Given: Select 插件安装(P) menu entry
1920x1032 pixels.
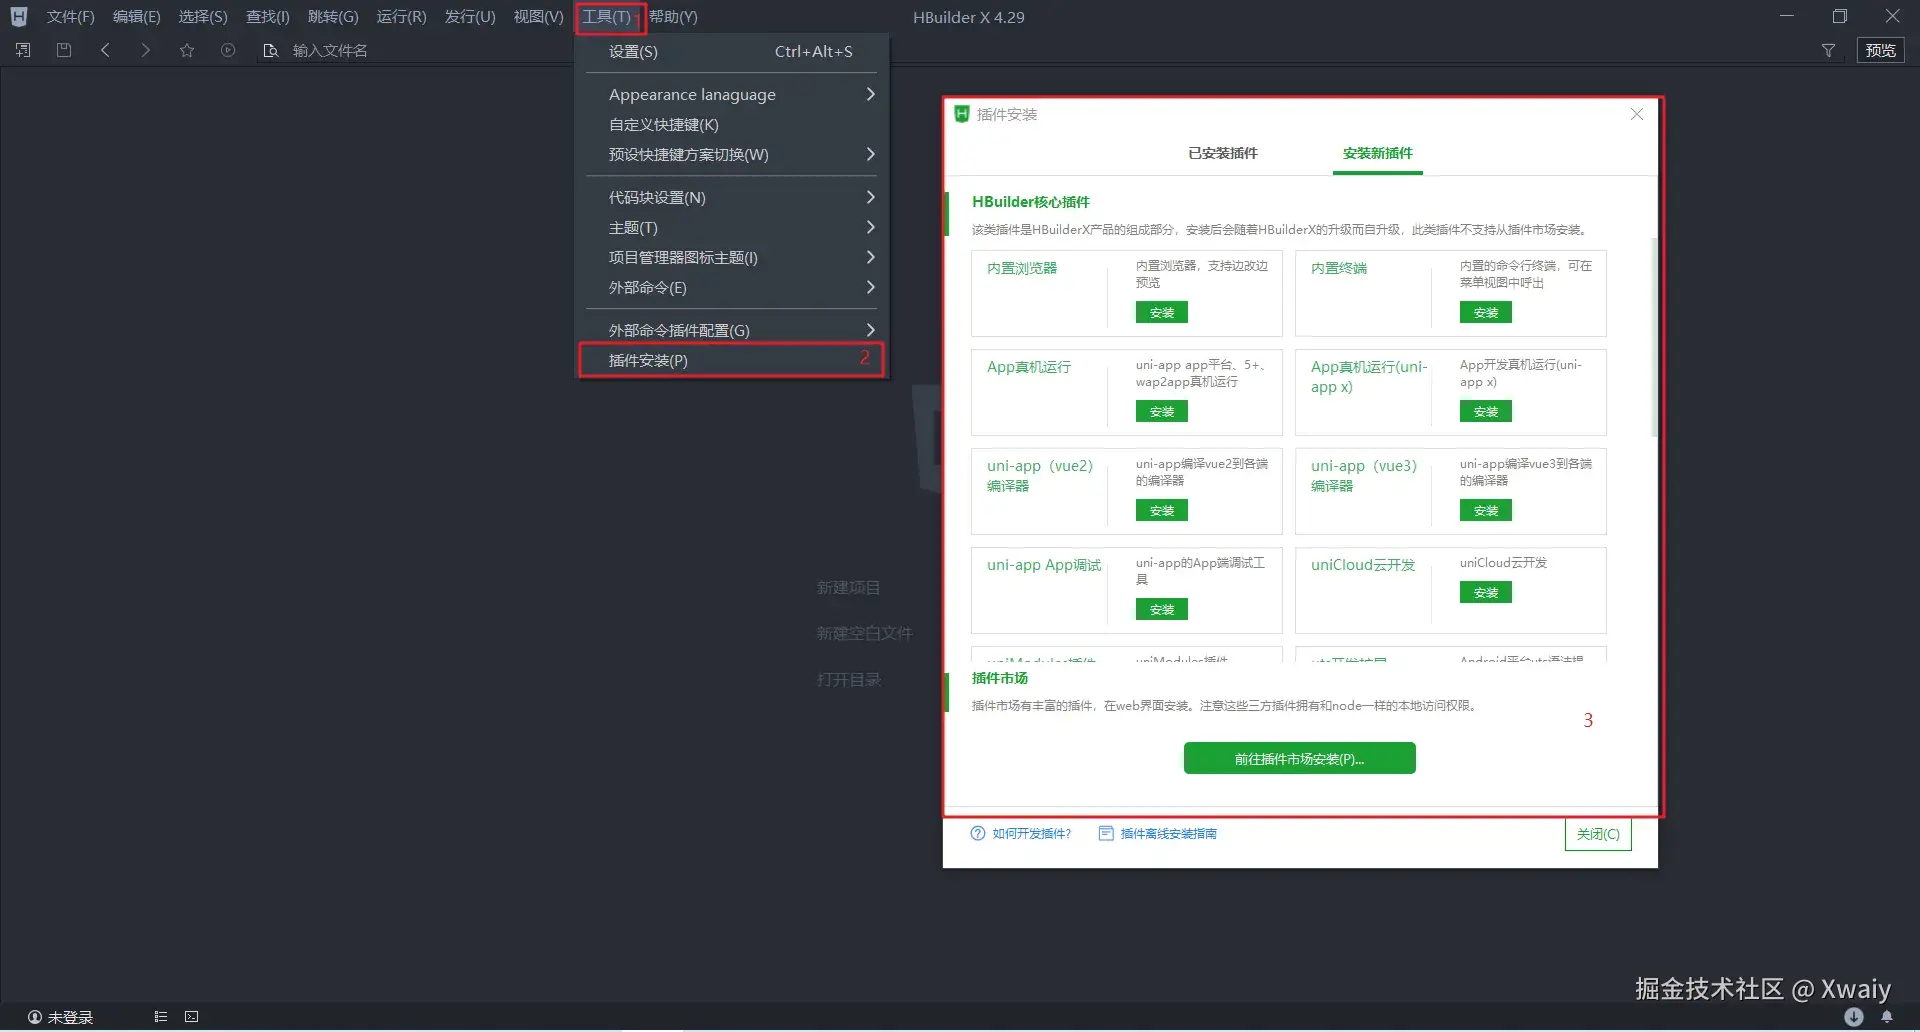Looking at the screenshot, I should pos(732,360).
